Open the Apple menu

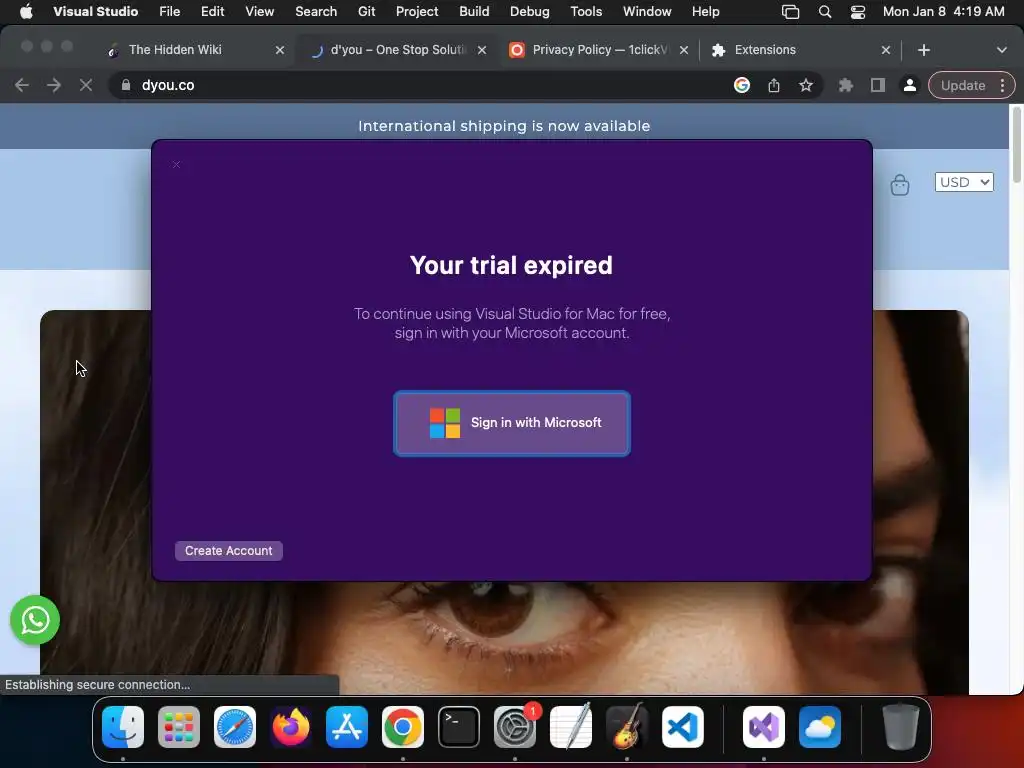pyautogui.click(x=26, y=12)
